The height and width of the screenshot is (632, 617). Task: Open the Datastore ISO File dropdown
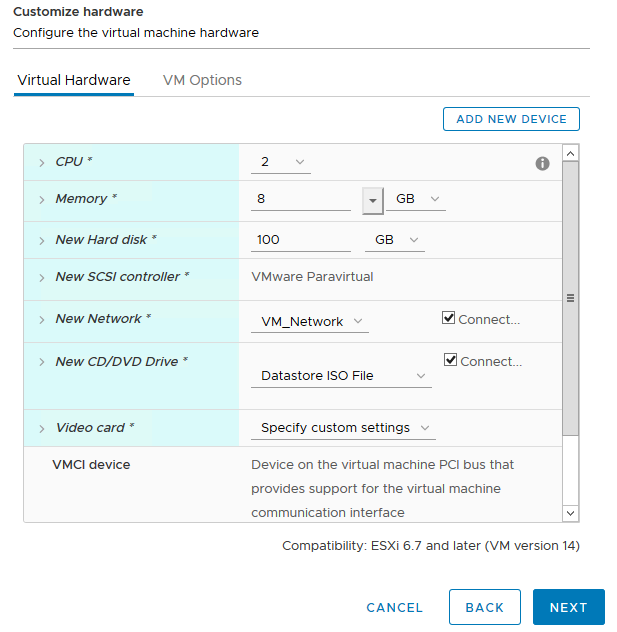coord(341,376)
